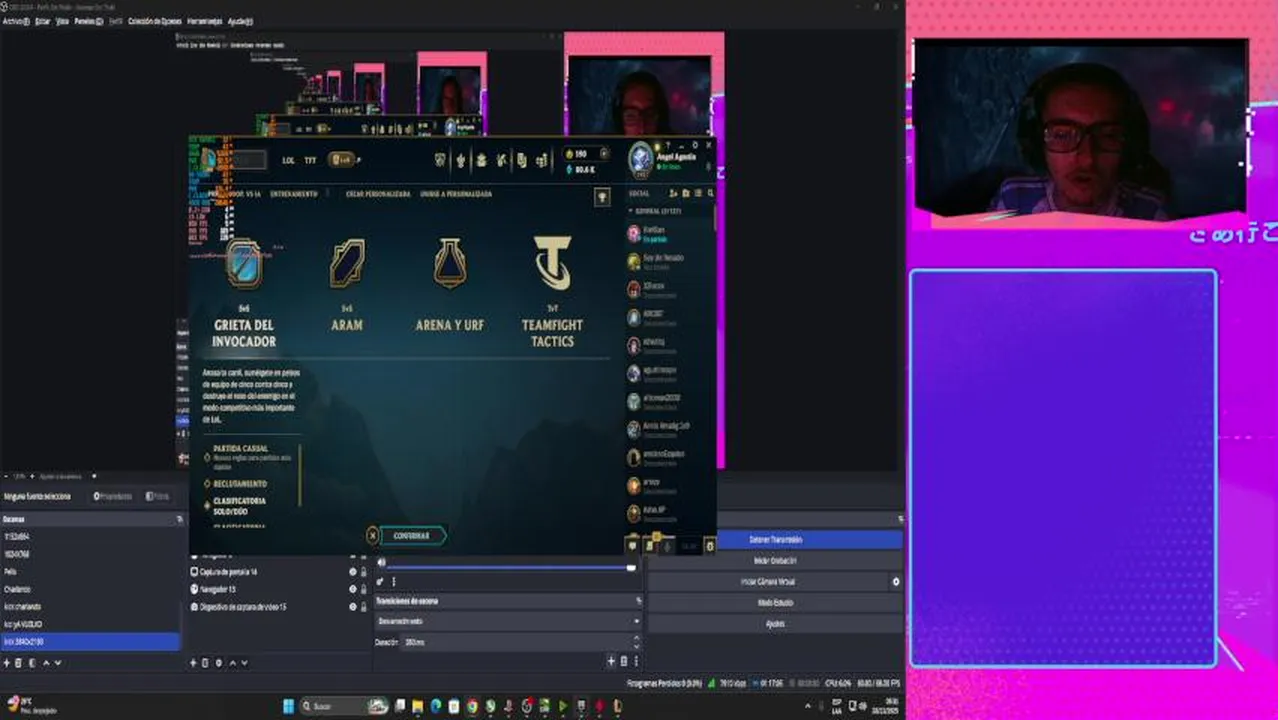Image resolution: width=1278 pixels, height=720 pixels.
Task: Adjust audio mixer volume slider
Action: pos(510,568)
